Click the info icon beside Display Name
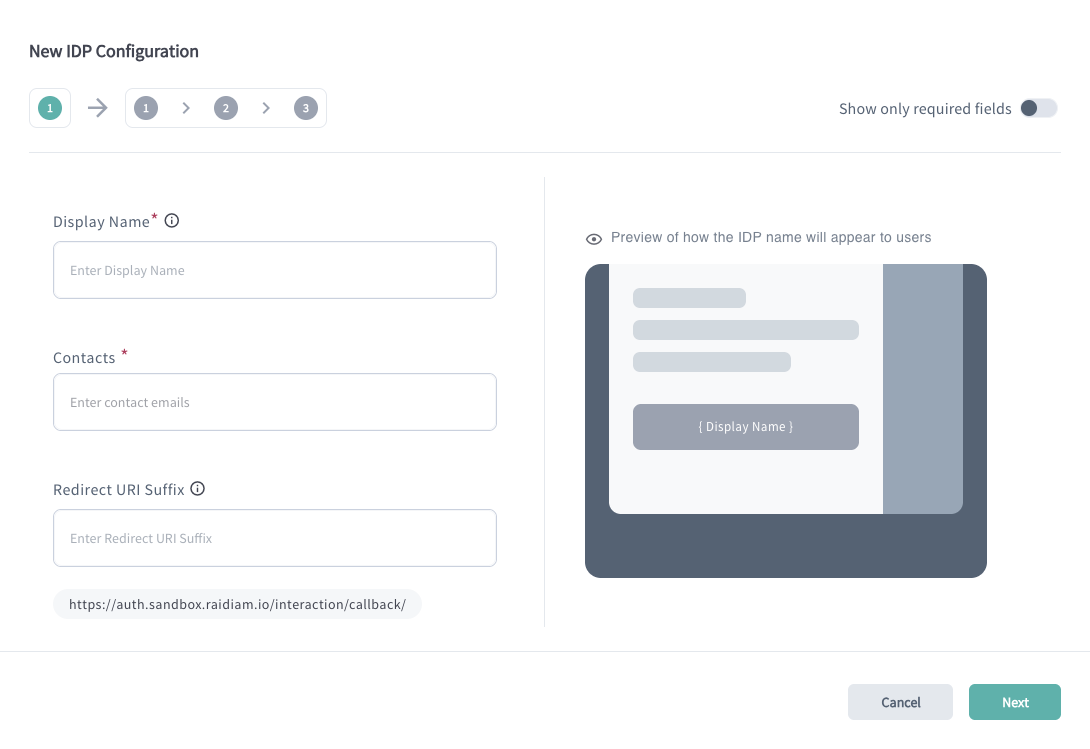Image resolution: width=1090 pixels, height=749 pixels. pos(171,220)
